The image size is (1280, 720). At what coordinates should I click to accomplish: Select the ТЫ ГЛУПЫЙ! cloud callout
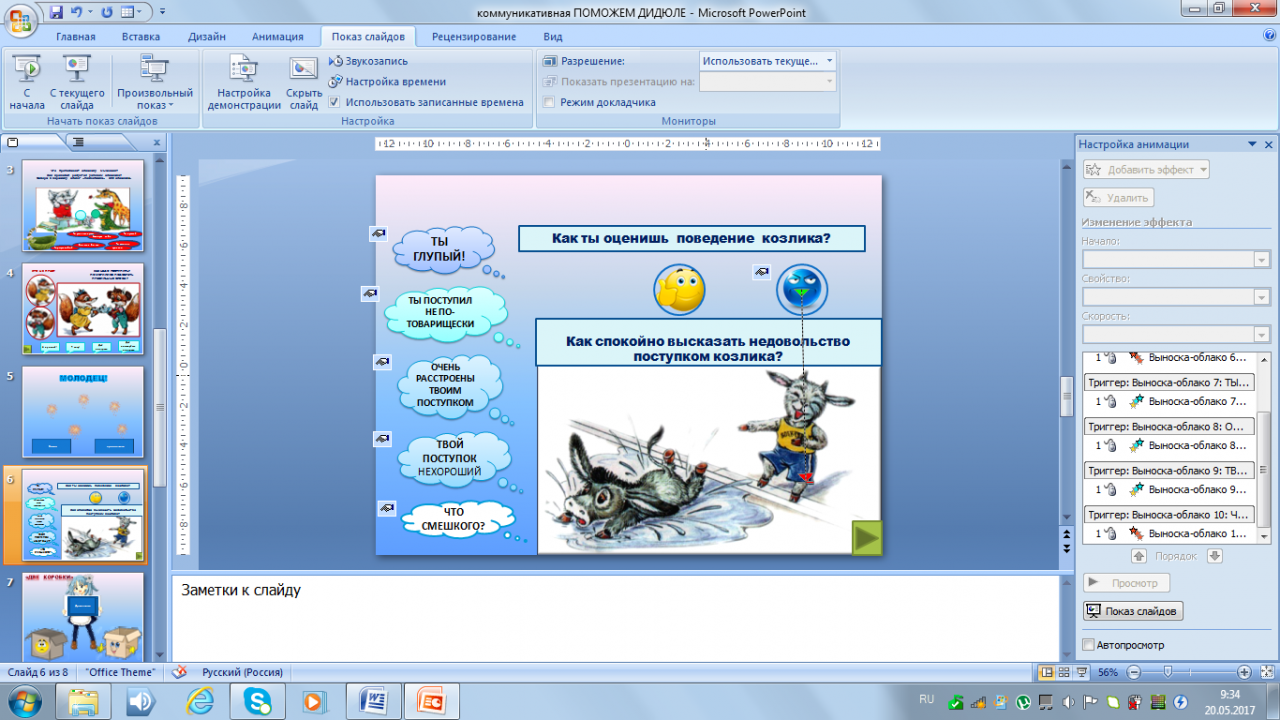point(440,249)
